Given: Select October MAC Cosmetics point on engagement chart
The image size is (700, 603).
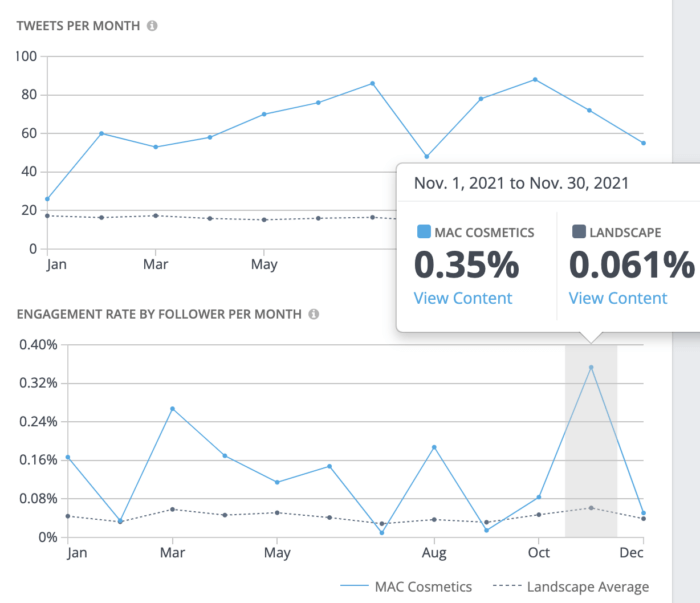Looking at the screenshot, I should click(x=539, y=497).
